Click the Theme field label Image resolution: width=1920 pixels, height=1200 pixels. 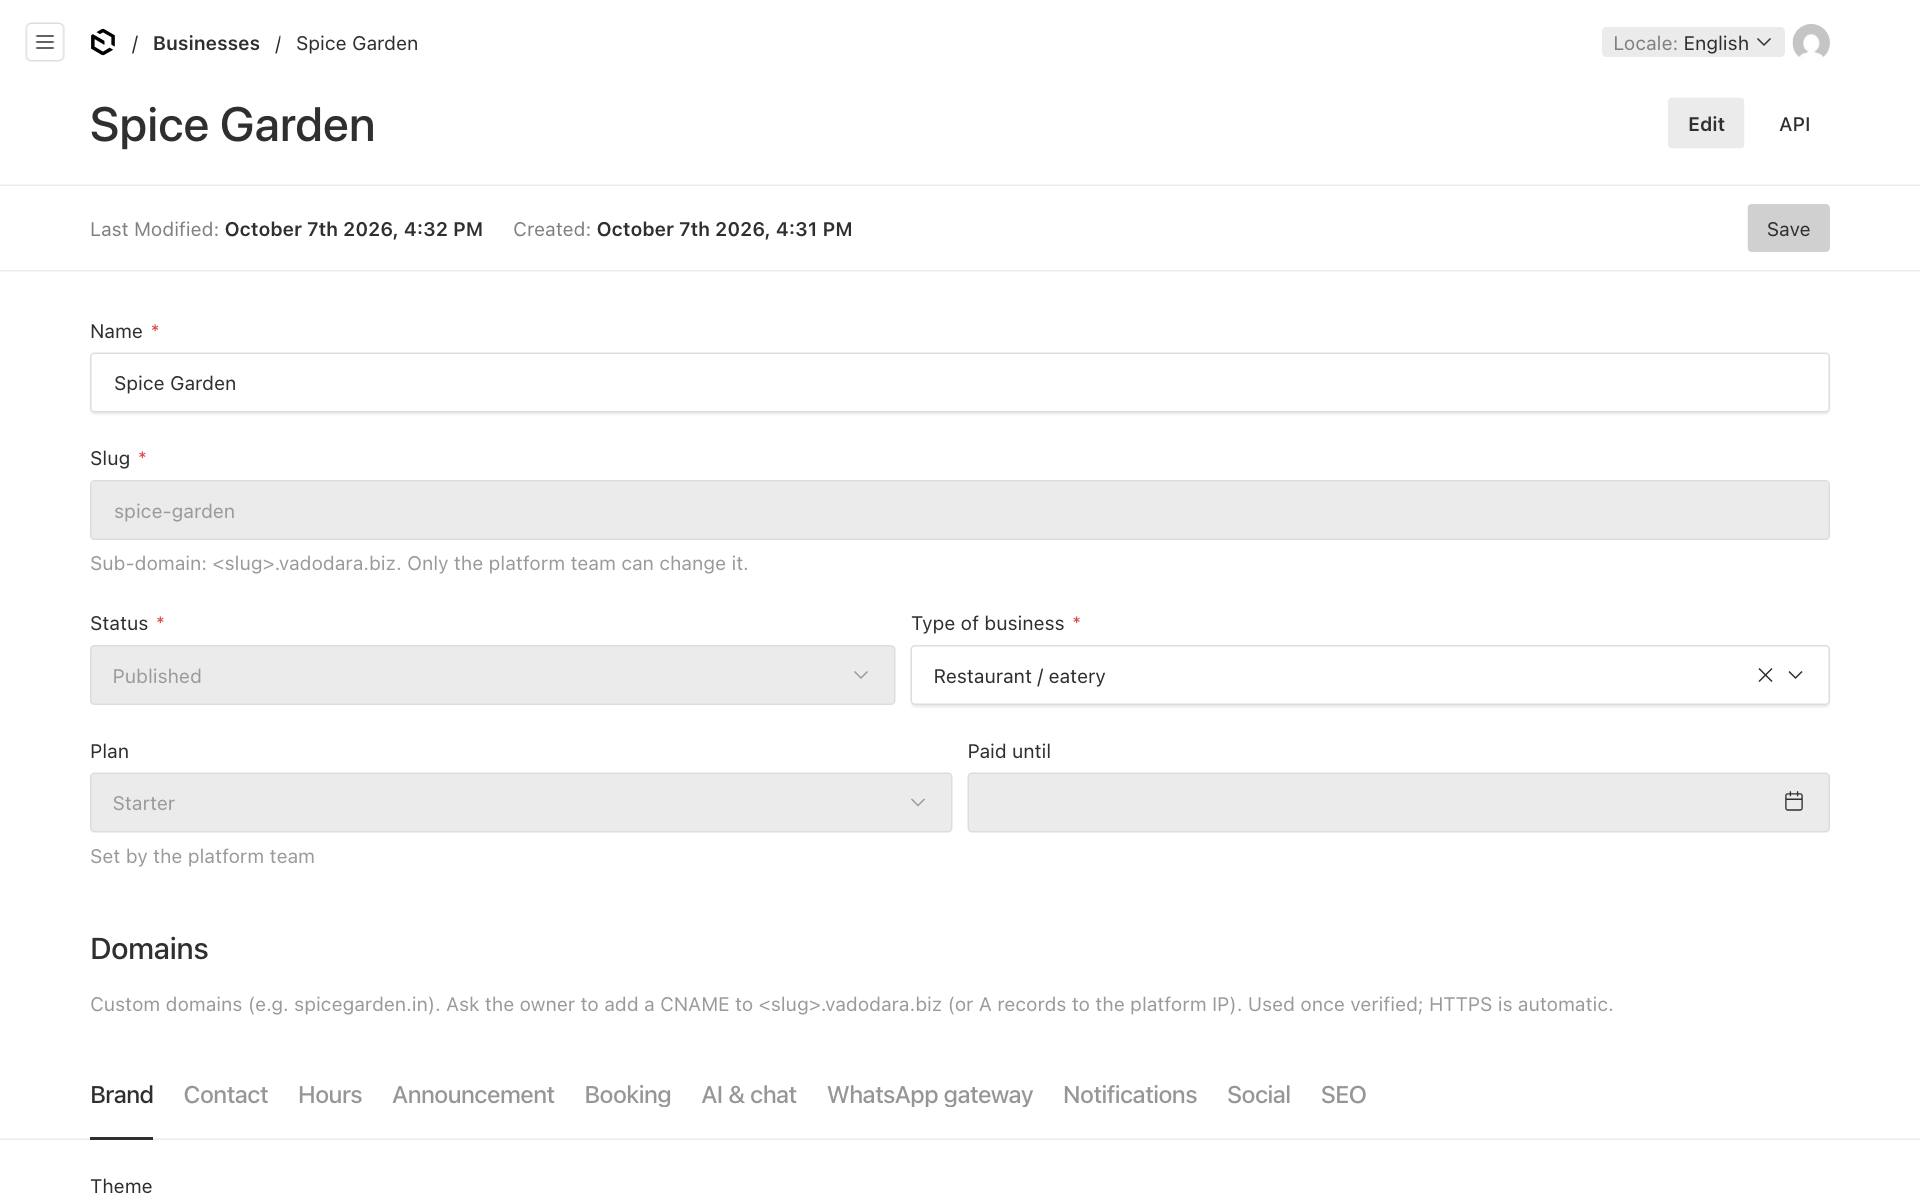pos(121,1186)
